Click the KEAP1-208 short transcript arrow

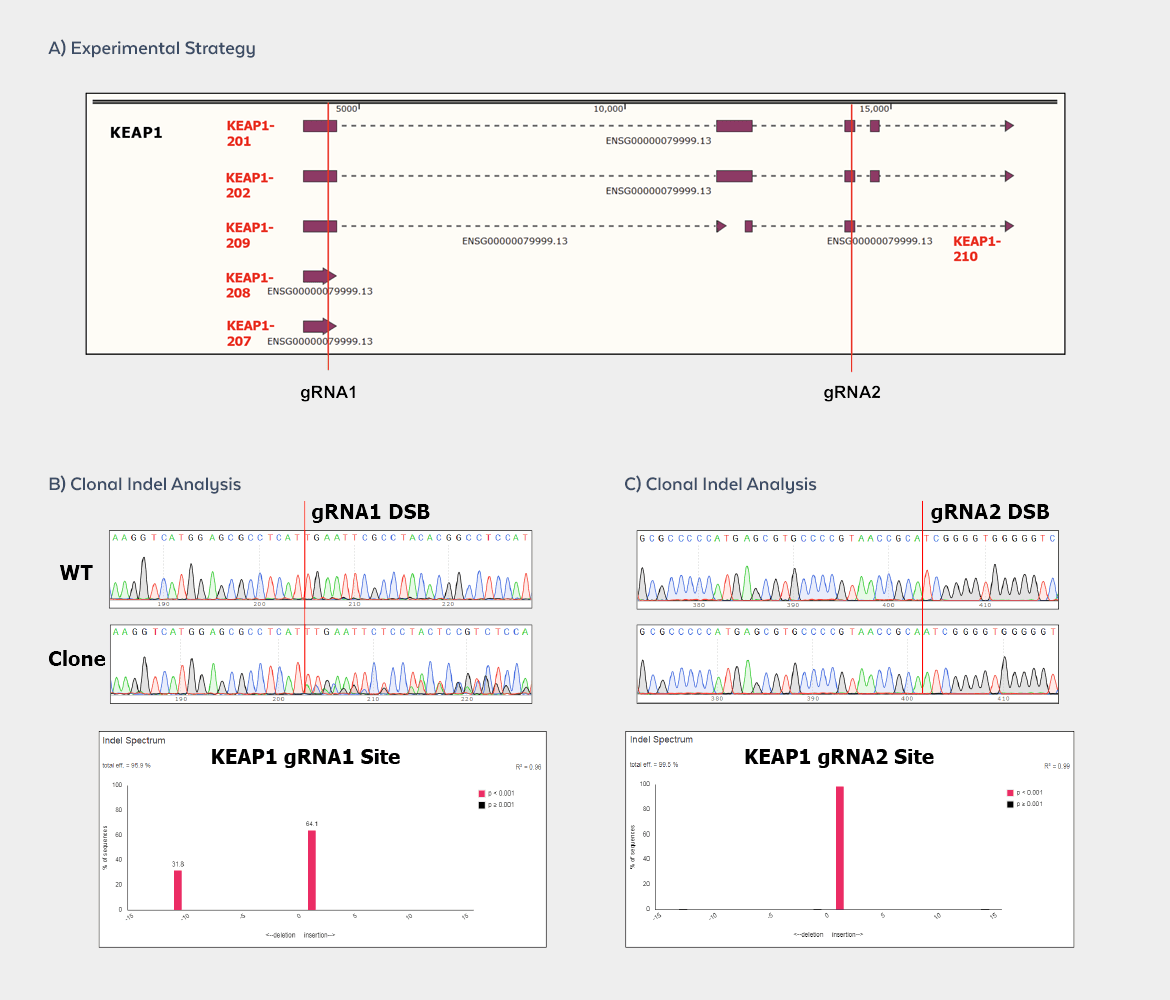tap(319, 276)
